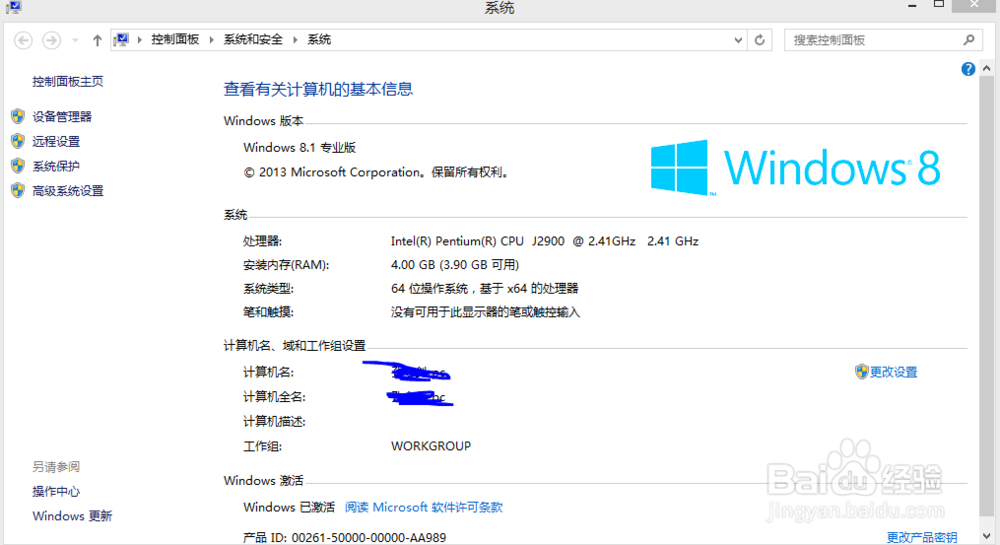Expand the arrow after 系统和安全 breadcrumb
1000x545 pixels.
click(295, 40)
